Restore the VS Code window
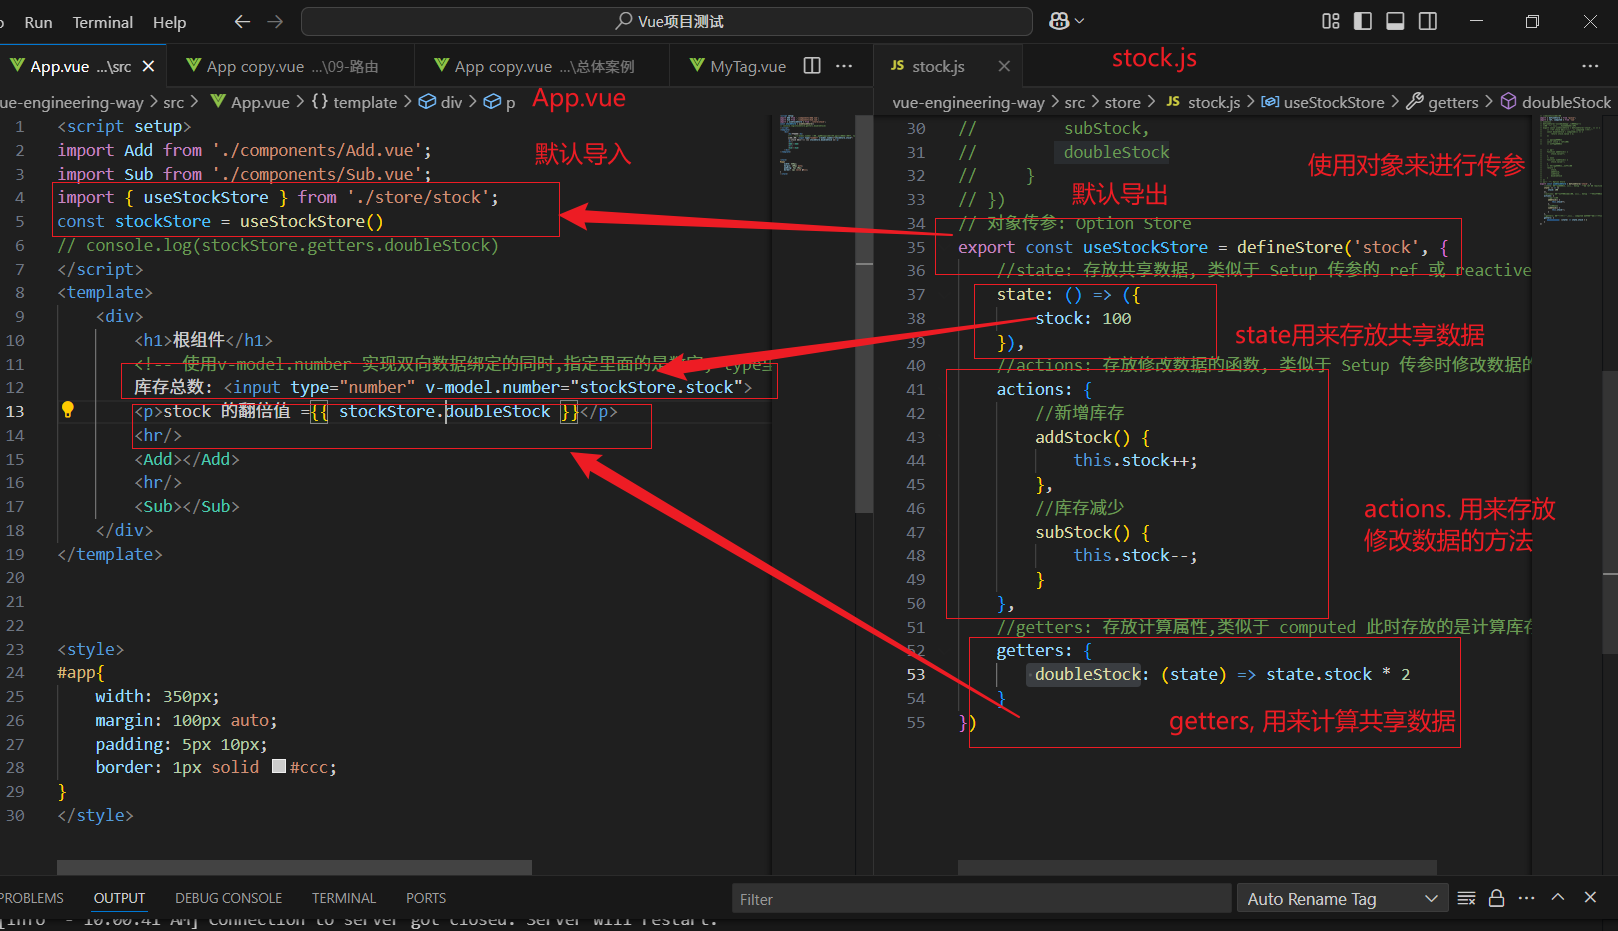Image resolution: width=1618 pixels, height=931 pixels. coord(1532,21)
